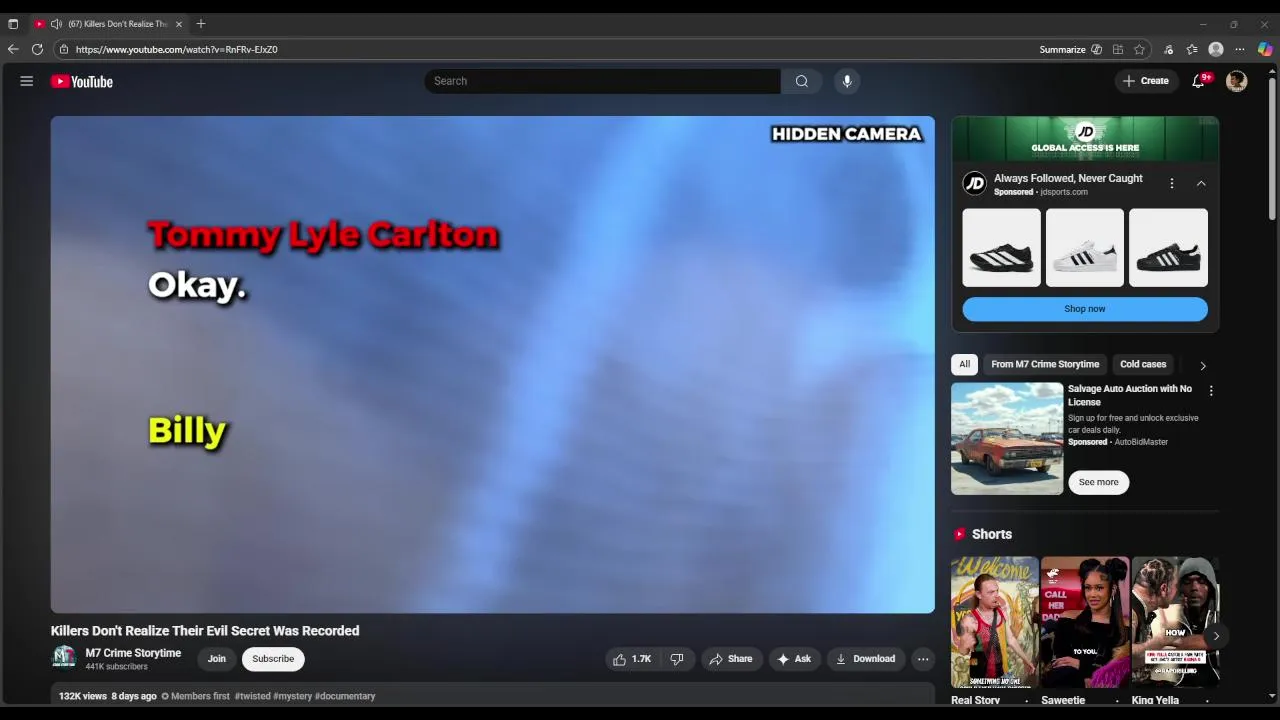Open a new browser tab
Screen dimensions: 1280x720
point(201,24)
